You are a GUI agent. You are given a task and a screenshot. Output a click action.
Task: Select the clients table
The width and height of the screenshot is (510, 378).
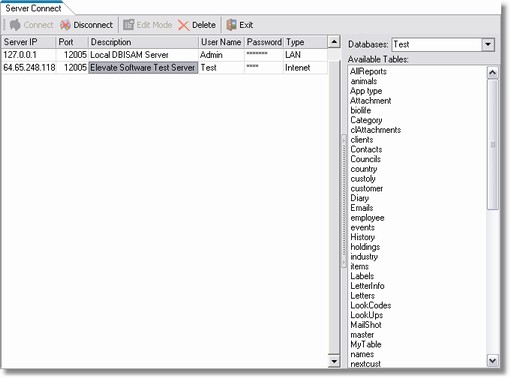(362, 140)
